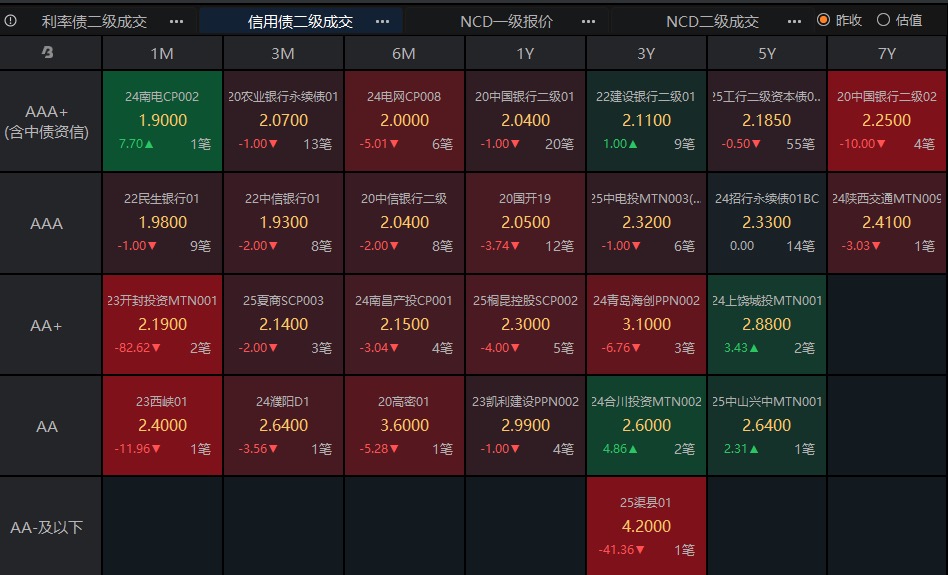Click the 5Y column header
Screen dimensions: 948x575
(x=767, y=53)
